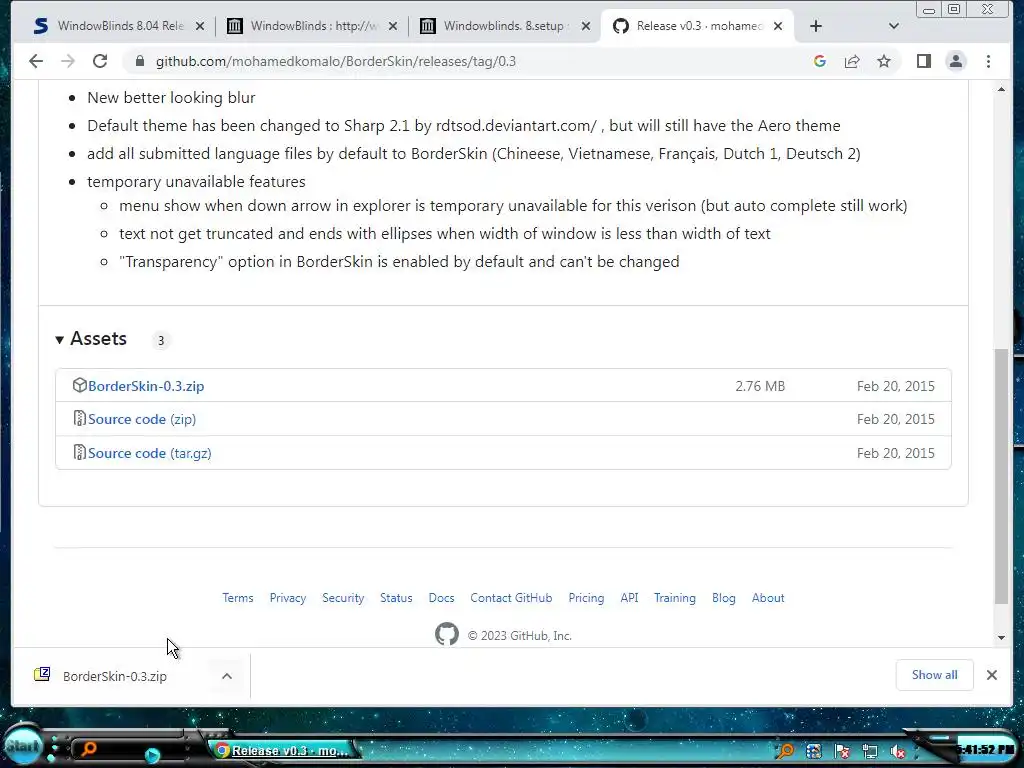Open the Terms footer link
This screenshot has height=768, width=1024.
coord(238,598)
